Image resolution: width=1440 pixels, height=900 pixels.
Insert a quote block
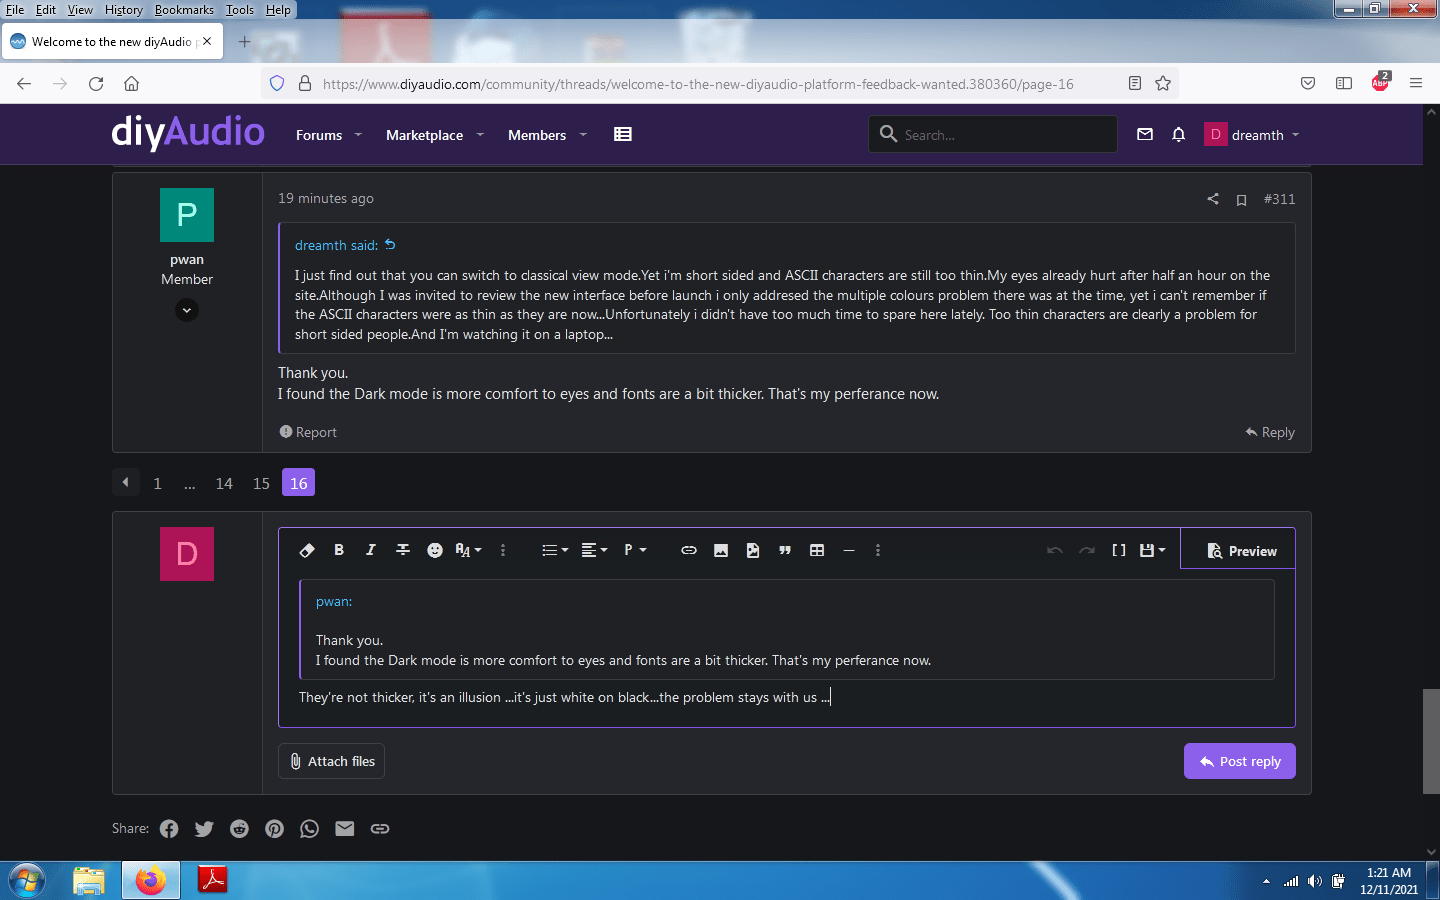[785, 550]
